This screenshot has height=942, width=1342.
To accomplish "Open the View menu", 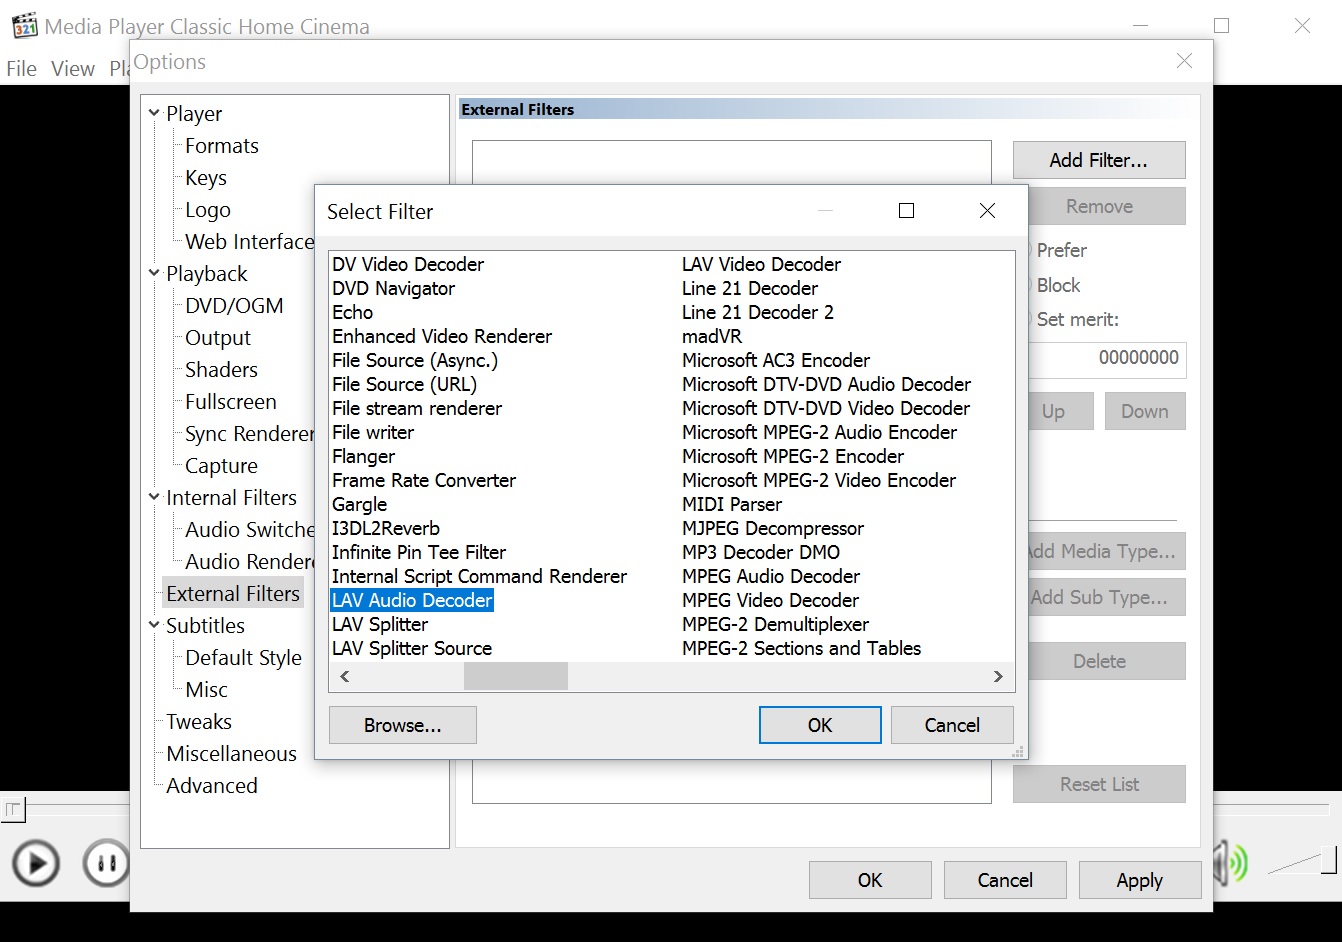I will point(73,68).
